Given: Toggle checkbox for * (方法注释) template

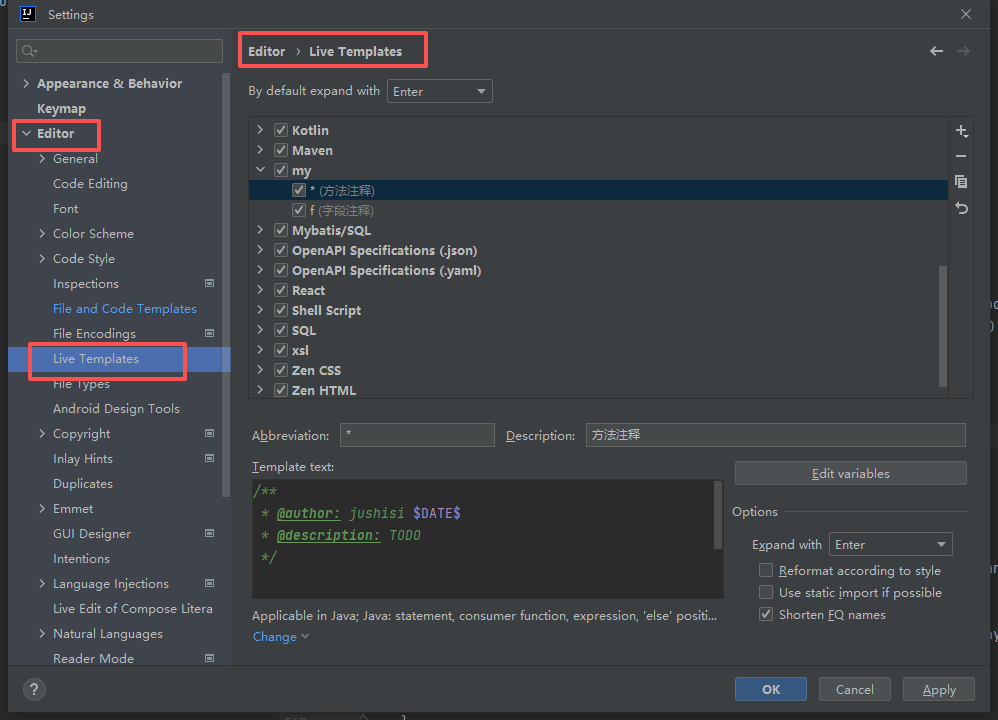Looking at the screenshot, I should point(299,190).
